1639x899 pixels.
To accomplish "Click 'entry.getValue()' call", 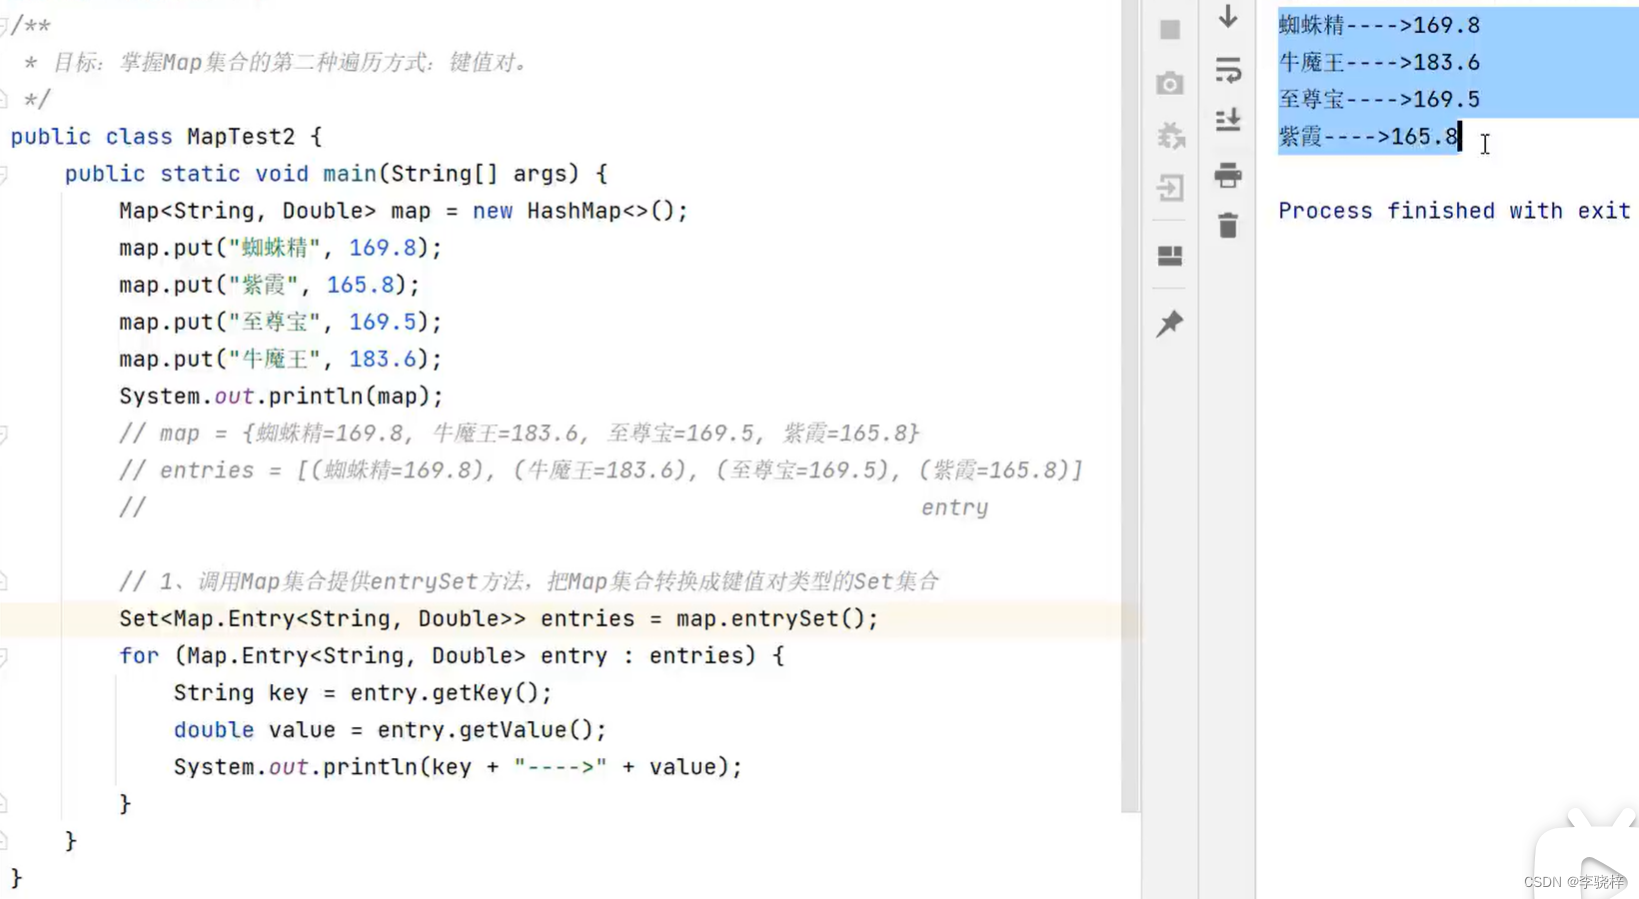I will pyautogui.click(x=485, y=730).
